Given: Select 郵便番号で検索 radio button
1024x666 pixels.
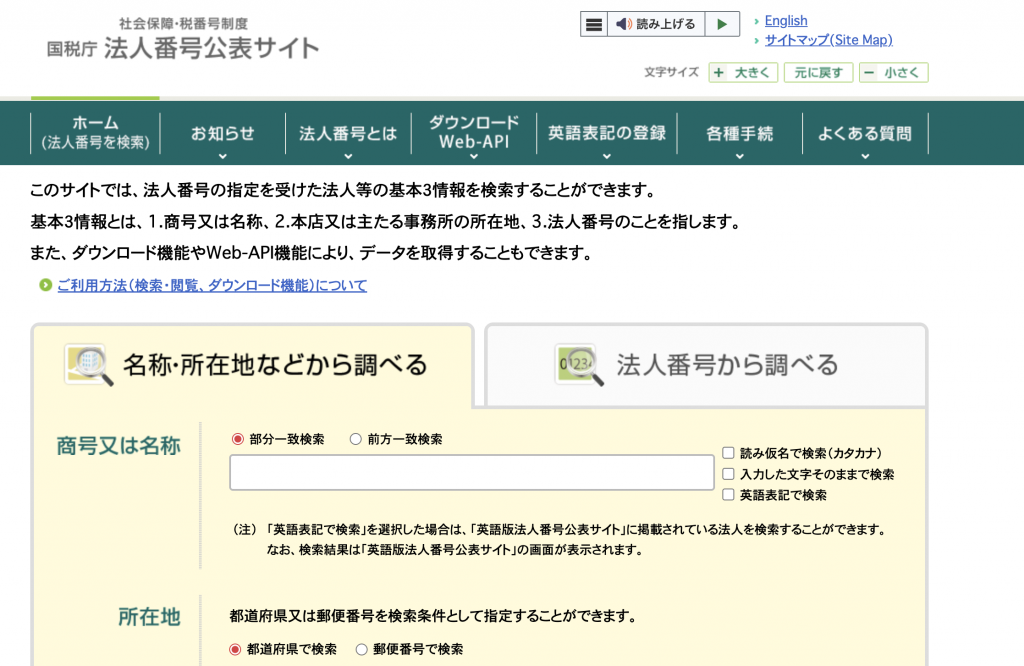Looking at the screenshot, I should point(362,649).
